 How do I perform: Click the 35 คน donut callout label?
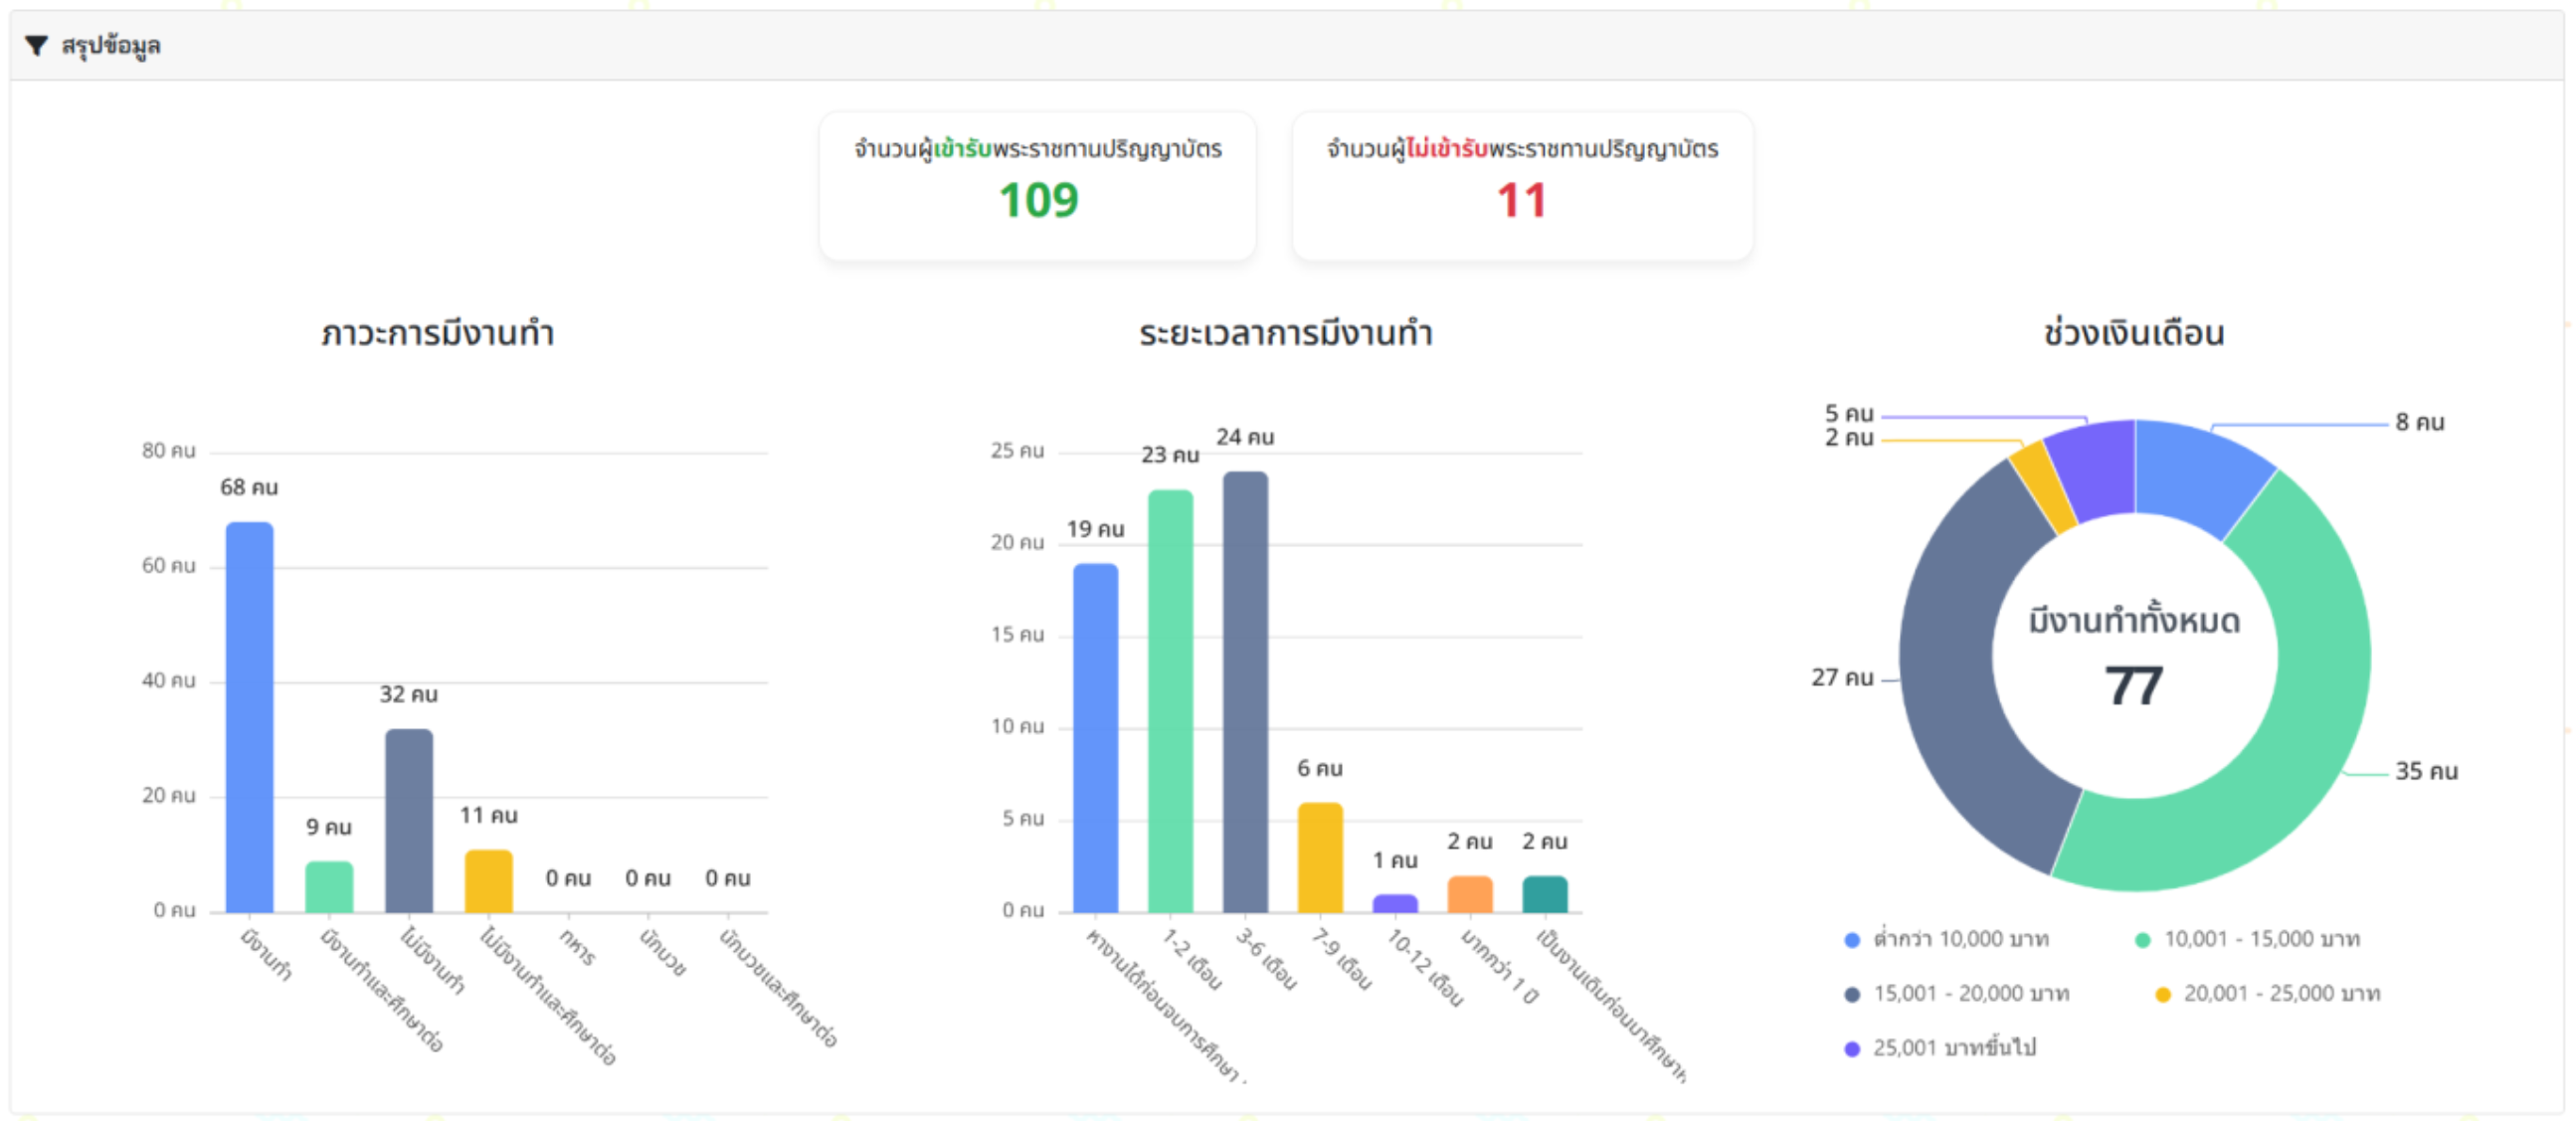pyautogui.click(x=2426, y=772)
